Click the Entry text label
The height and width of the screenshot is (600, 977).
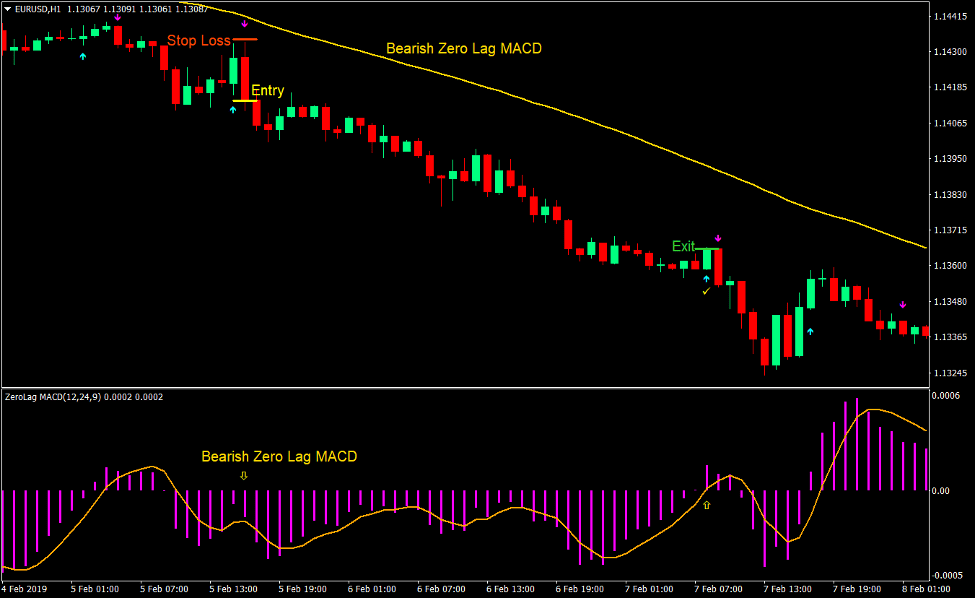(x=267, y=90)
